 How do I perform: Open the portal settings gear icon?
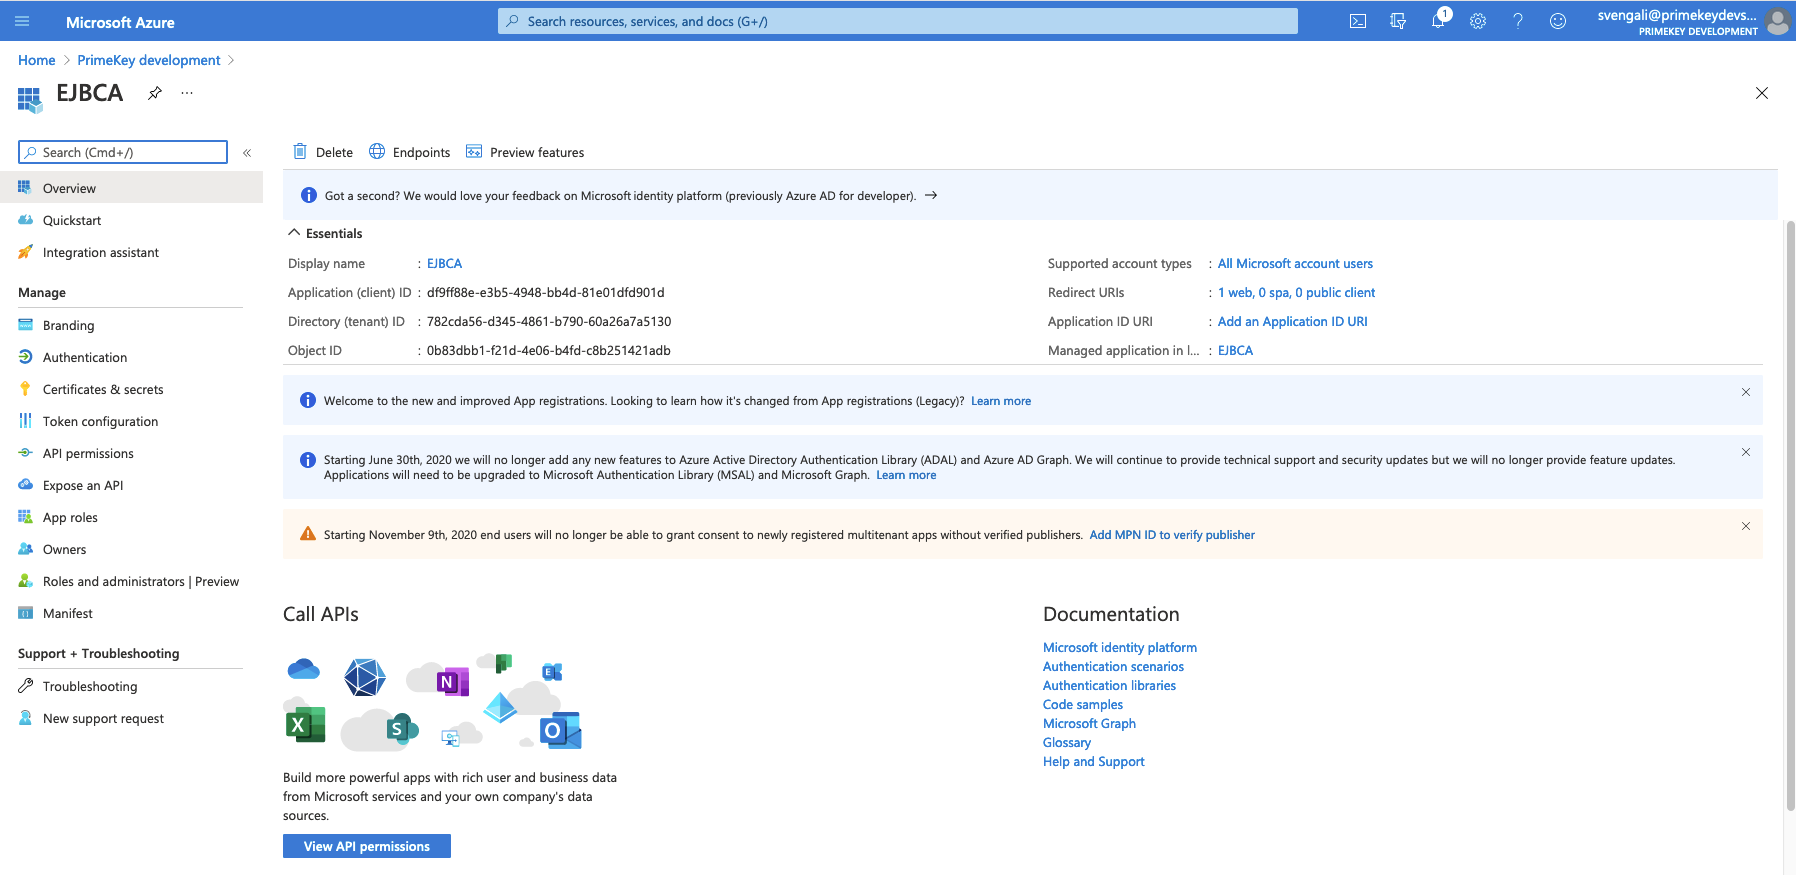(1478, 21)
